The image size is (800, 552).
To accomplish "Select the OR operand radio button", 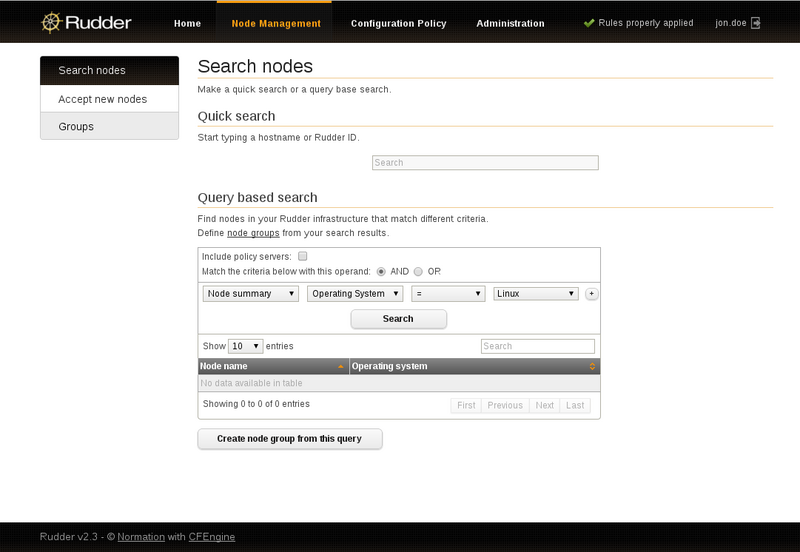I will (x=418, y=271).
